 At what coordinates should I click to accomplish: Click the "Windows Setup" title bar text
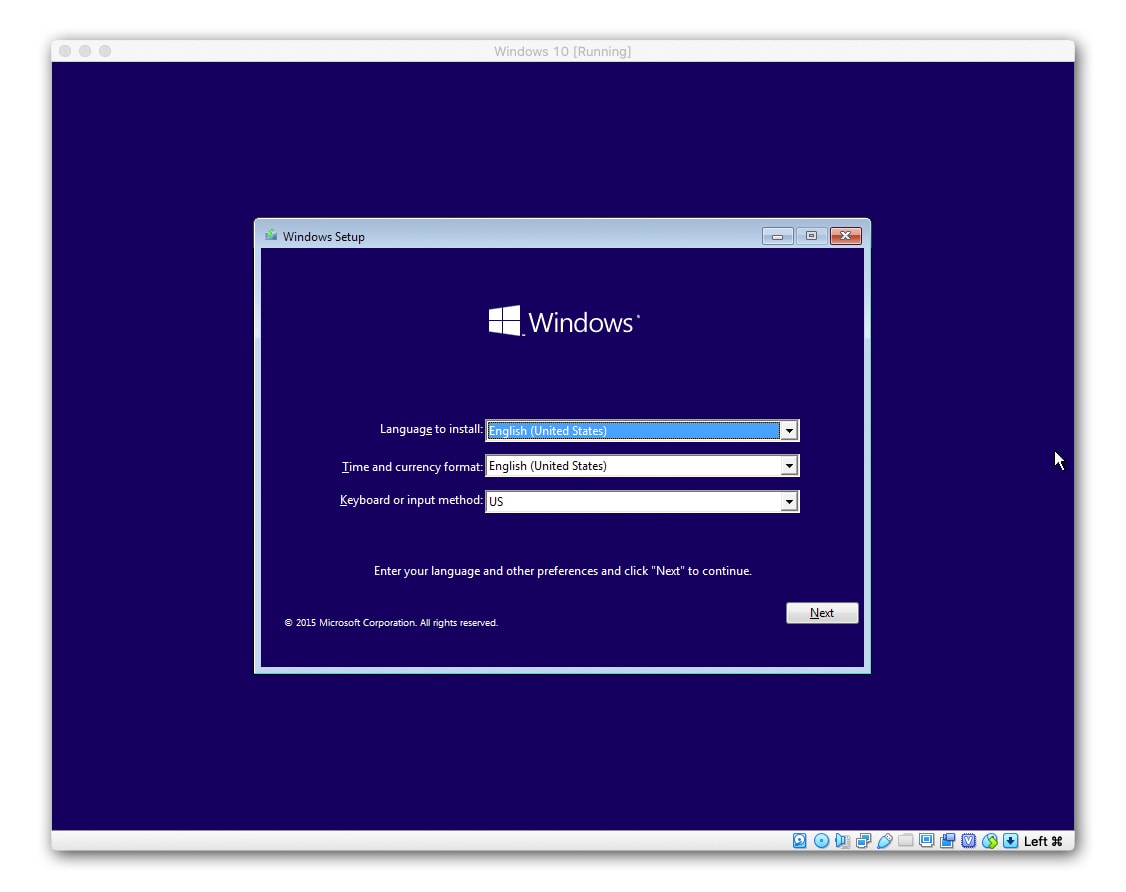coord(324,236)
